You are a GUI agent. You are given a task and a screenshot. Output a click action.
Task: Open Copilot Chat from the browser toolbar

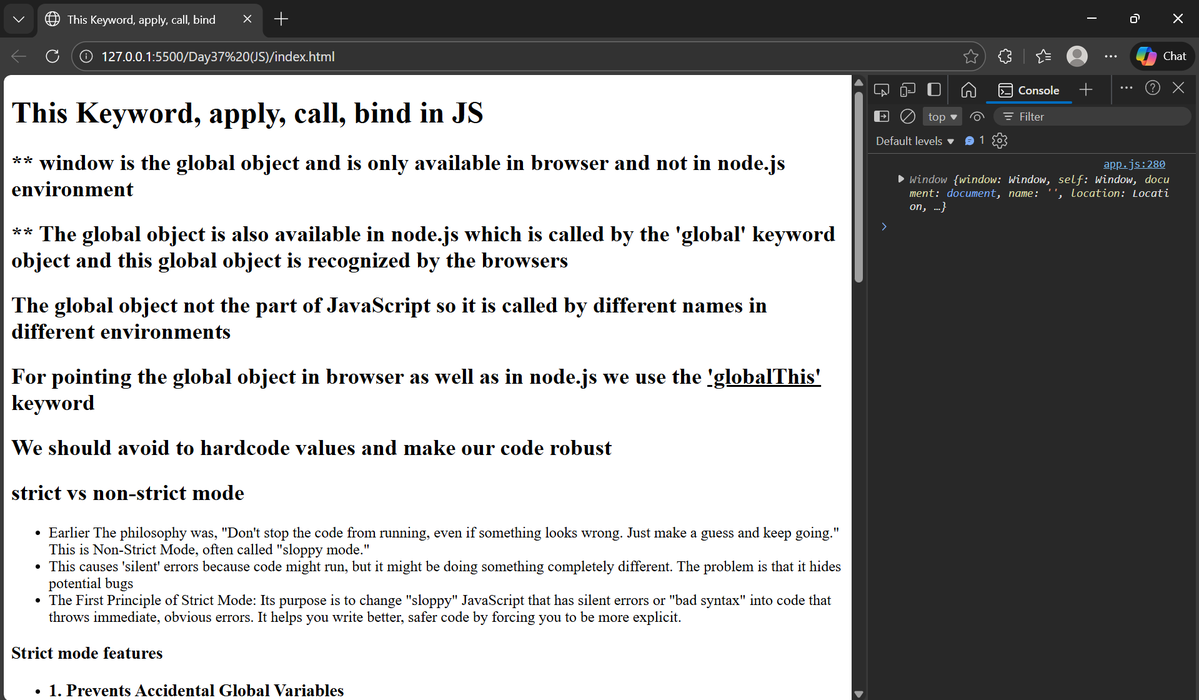[x=1159, y=56]
